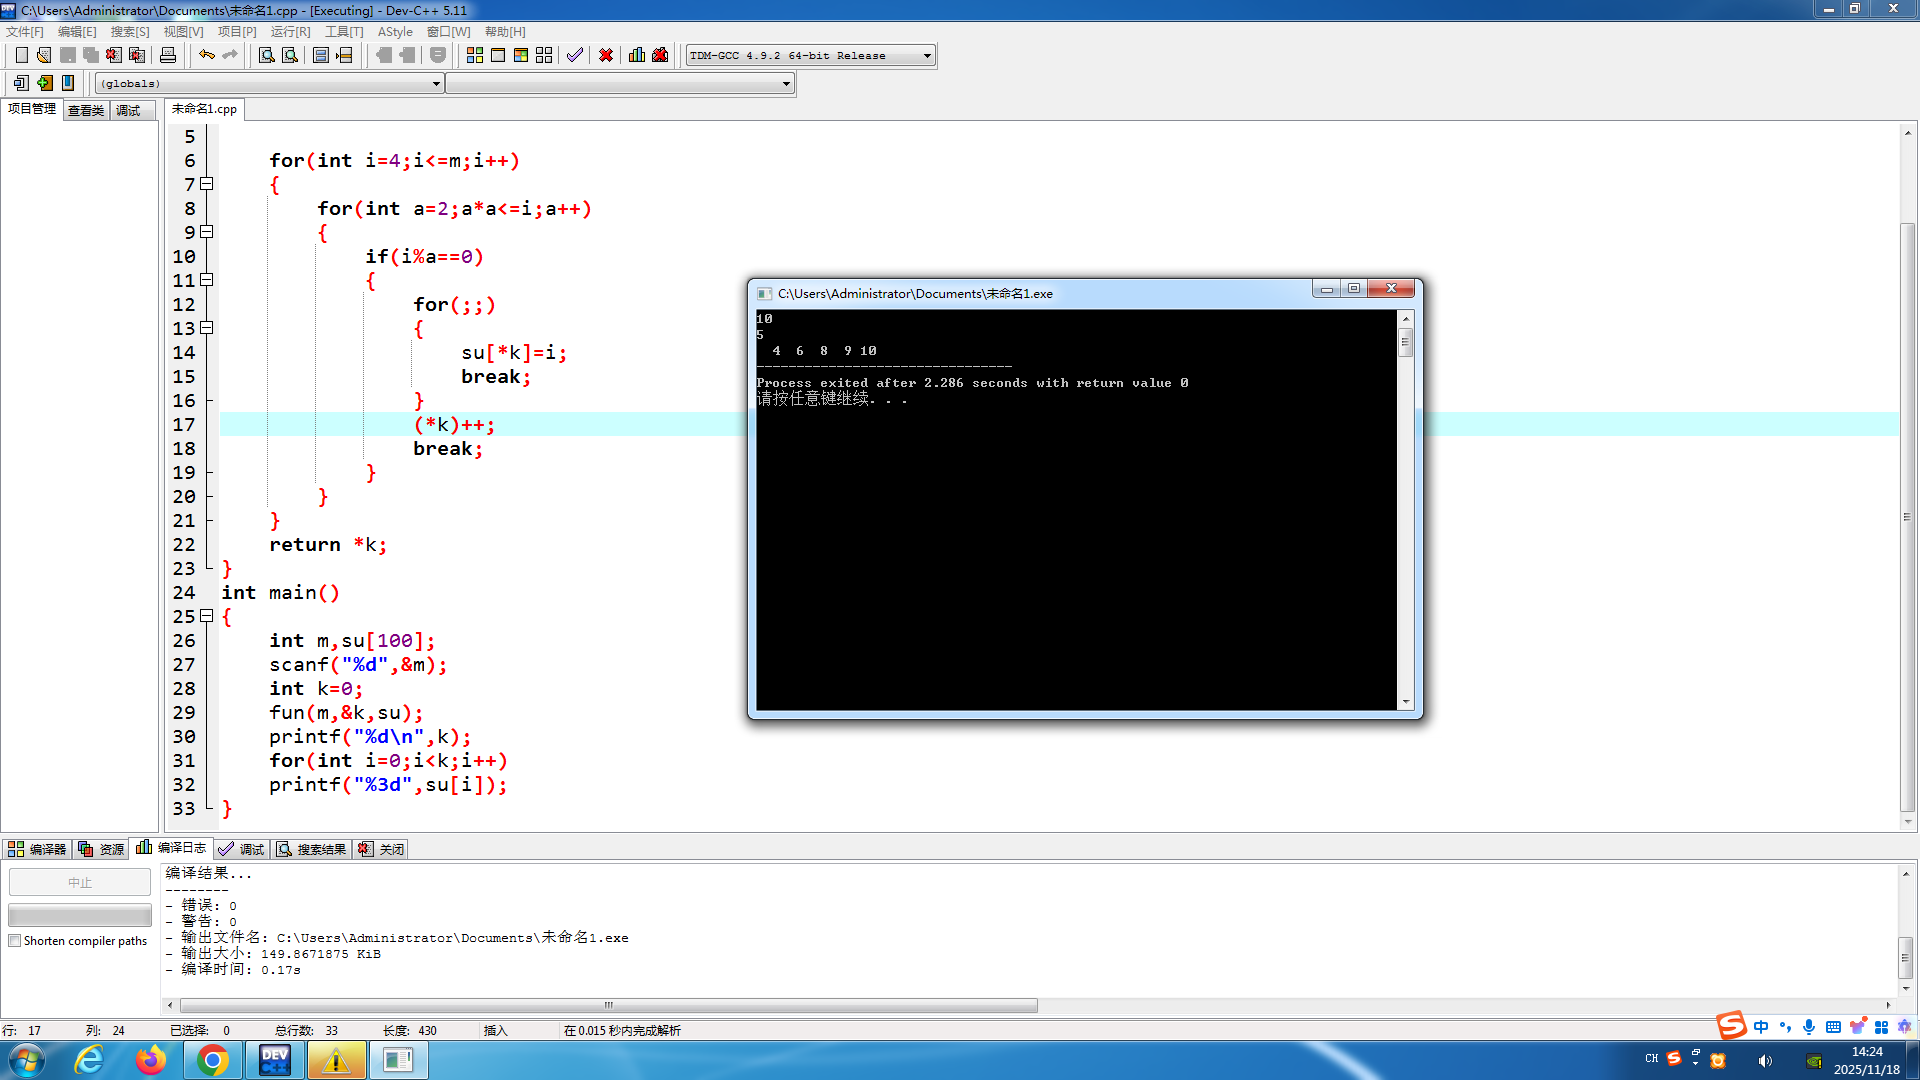The height and width of the screenshot is (1080, 1920).
Task: Click the Print toolbar icon
Action: (x=168, y=55)
